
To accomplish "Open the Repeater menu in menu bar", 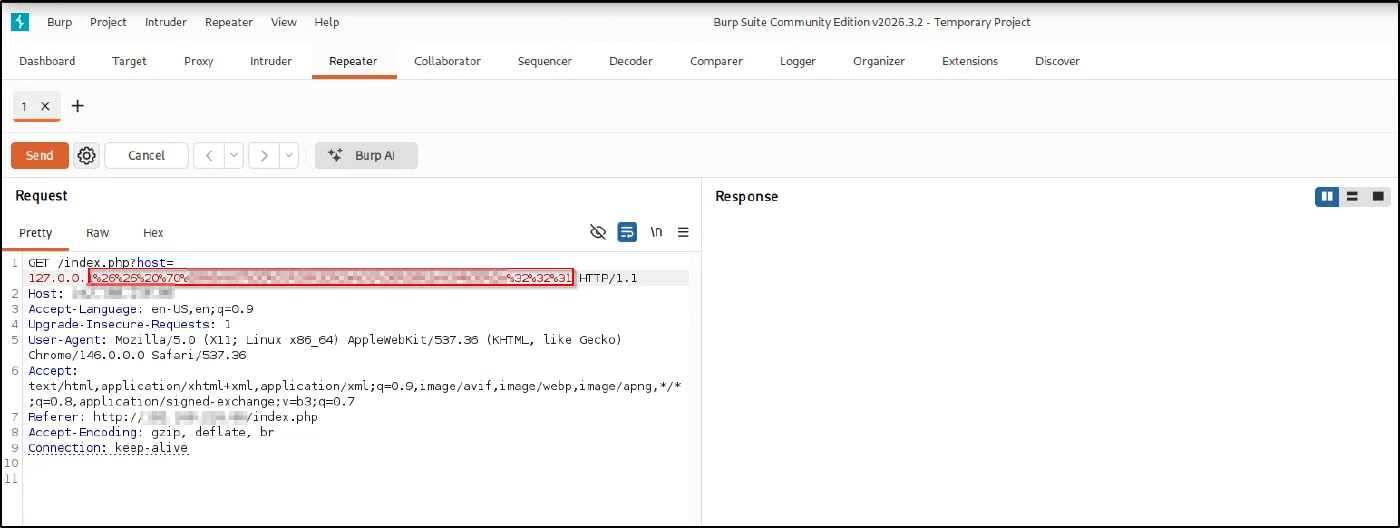I will pyautogui.click(x=229, y=22).
